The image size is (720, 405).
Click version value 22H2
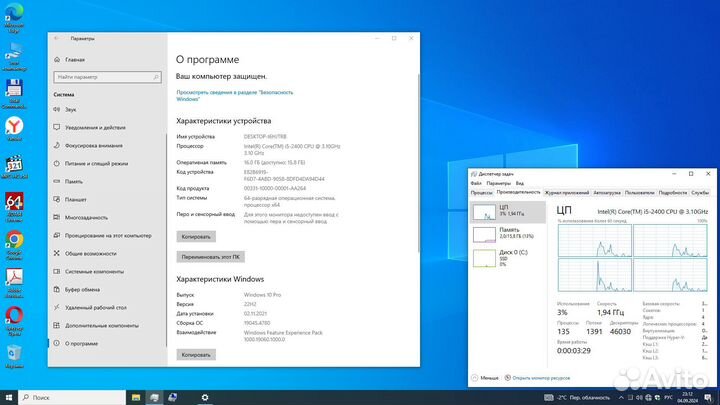click(250, 304)
